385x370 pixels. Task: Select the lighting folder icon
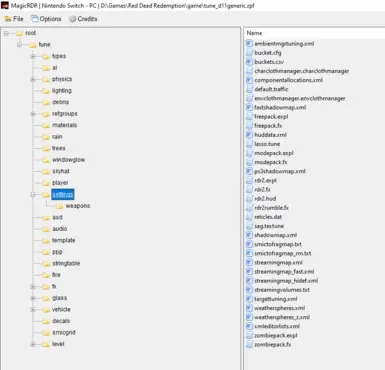point(46,91)
